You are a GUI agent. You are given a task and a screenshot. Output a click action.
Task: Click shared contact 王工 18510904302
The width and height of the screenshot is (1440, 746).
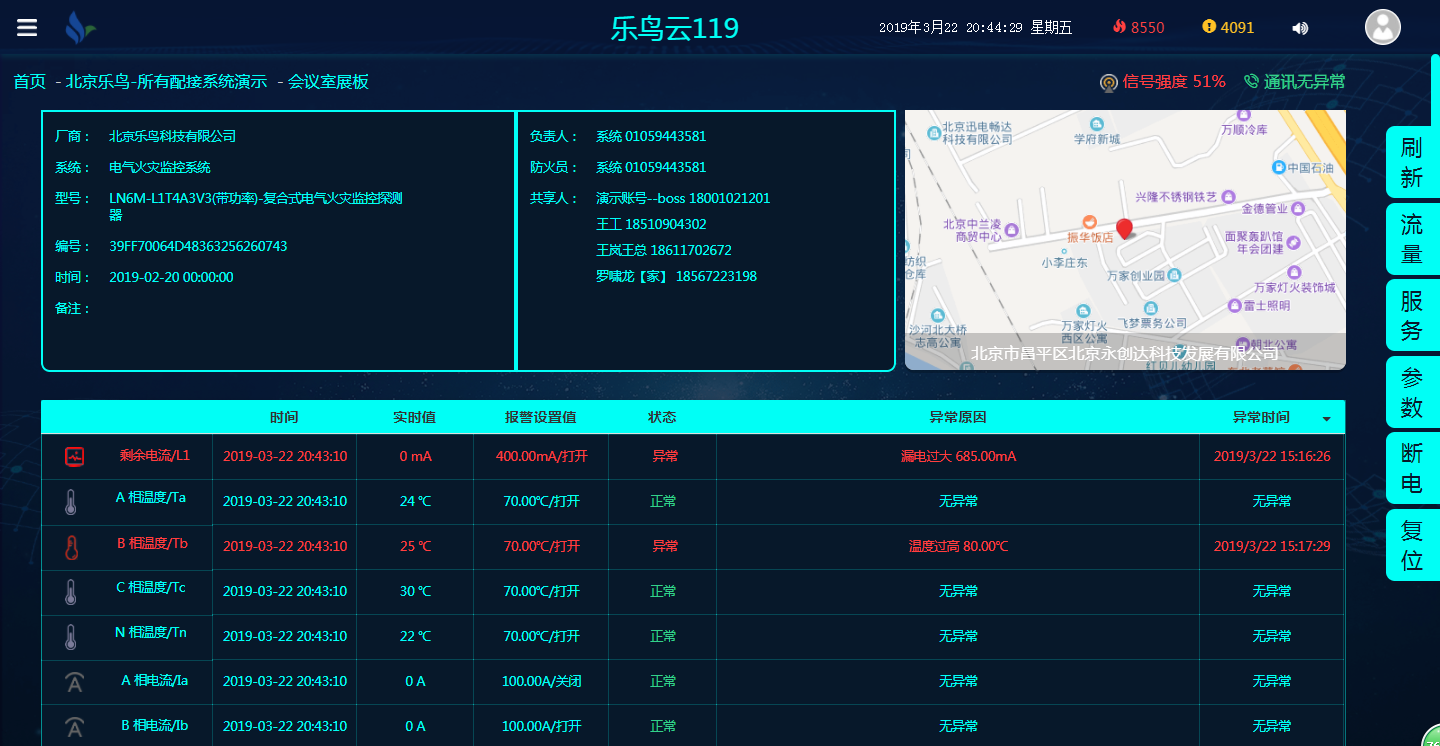click(x=651, y=224)
